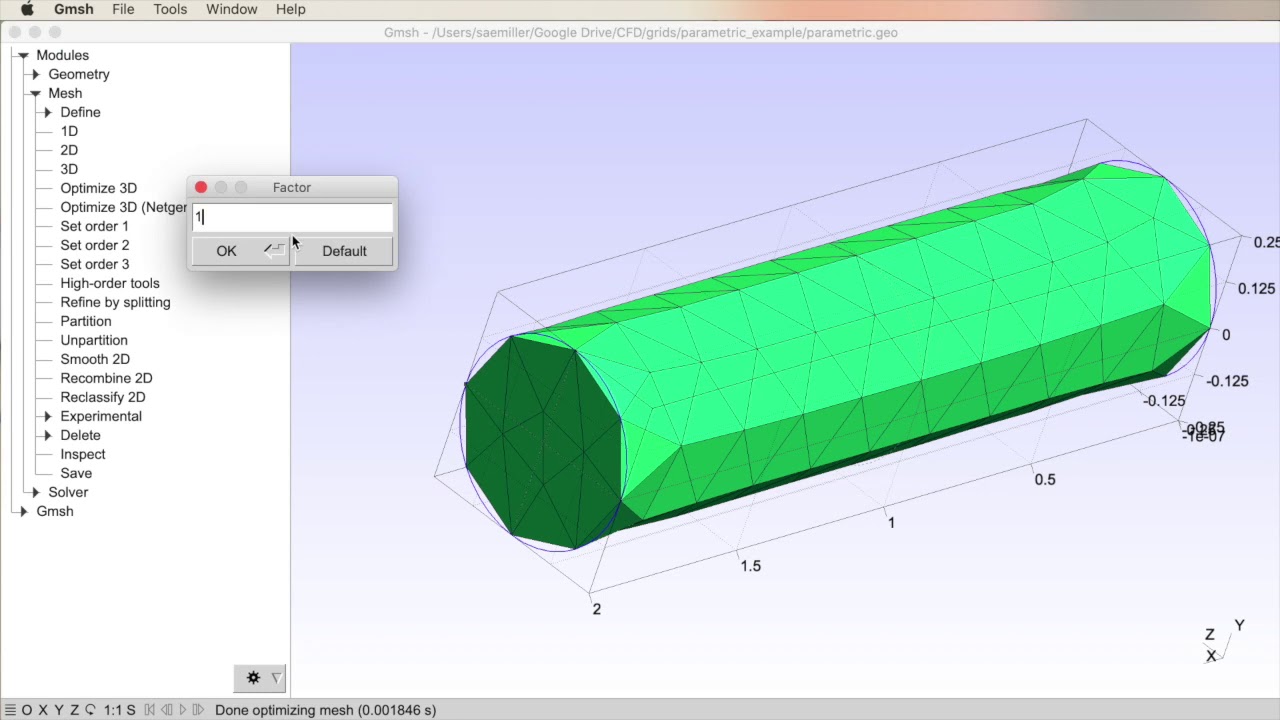
Task: Apply Smooth 2D to the mesh
Action: [x=95, y=359]
